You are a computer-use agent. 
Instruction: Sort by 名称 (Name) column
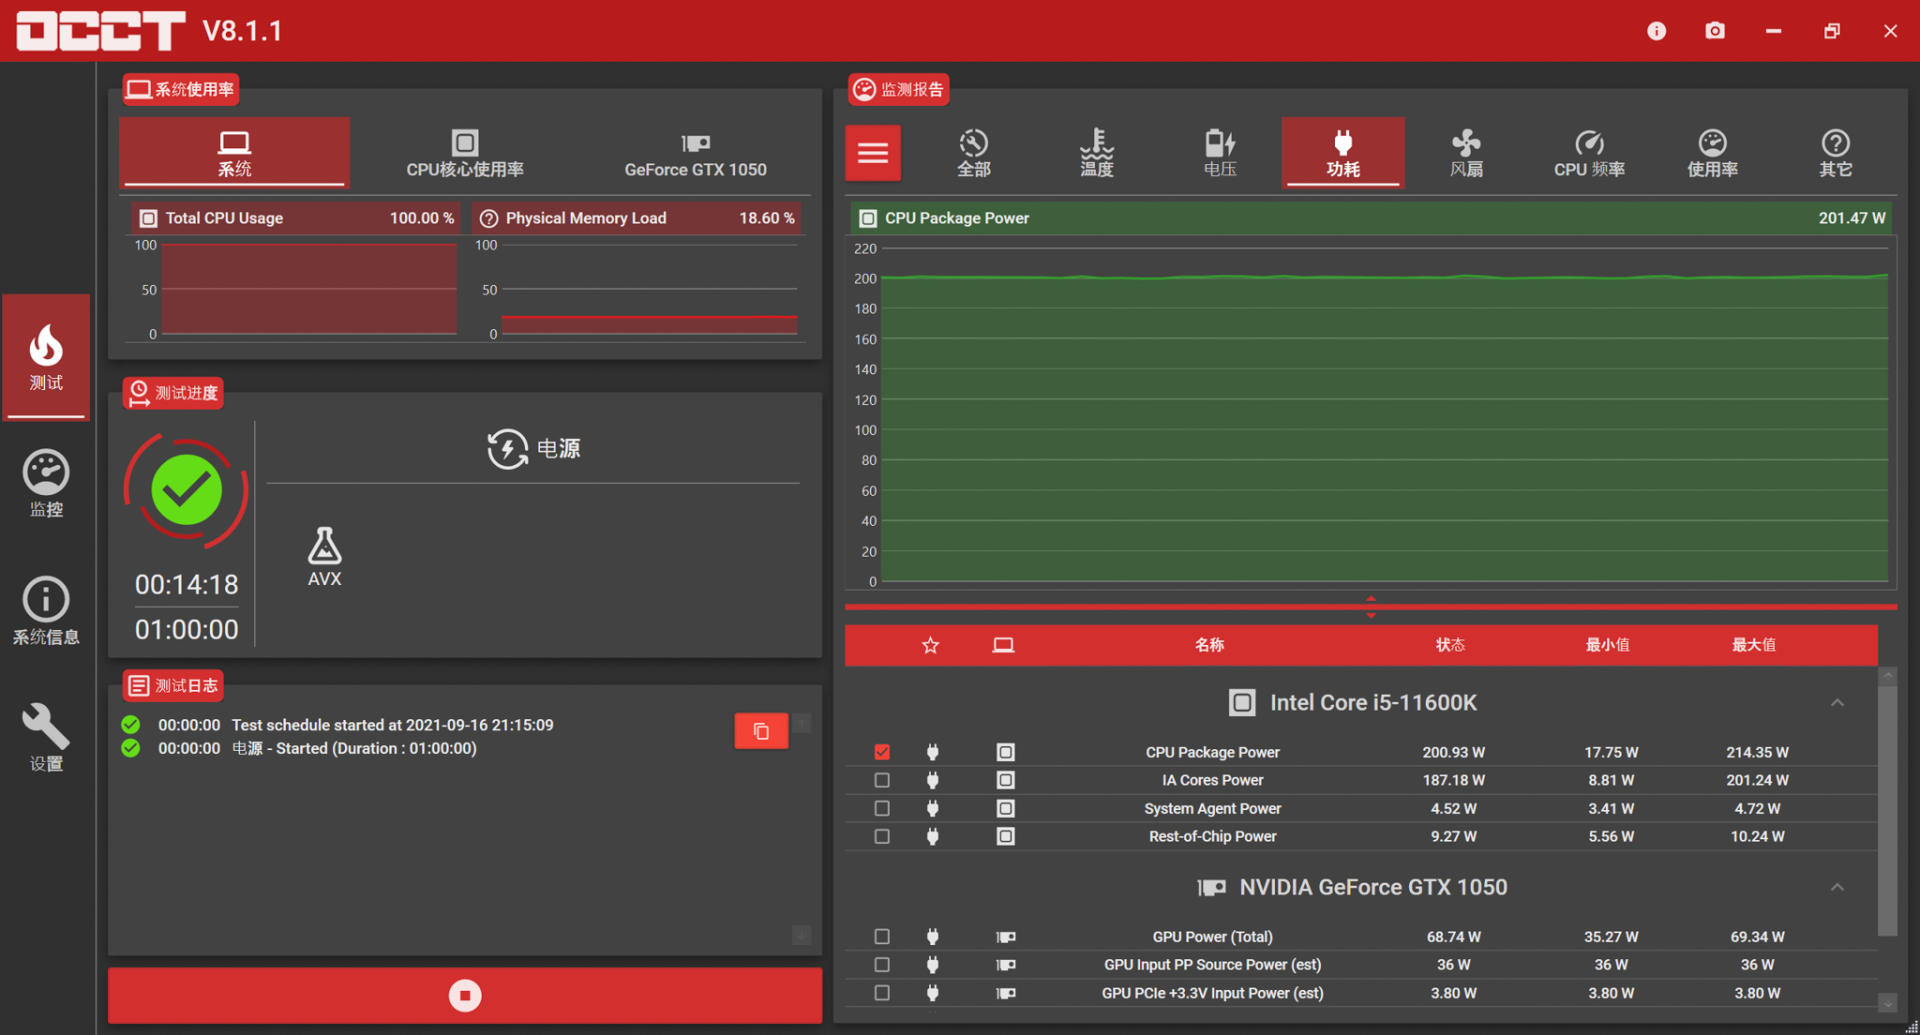coord(1209,645)
